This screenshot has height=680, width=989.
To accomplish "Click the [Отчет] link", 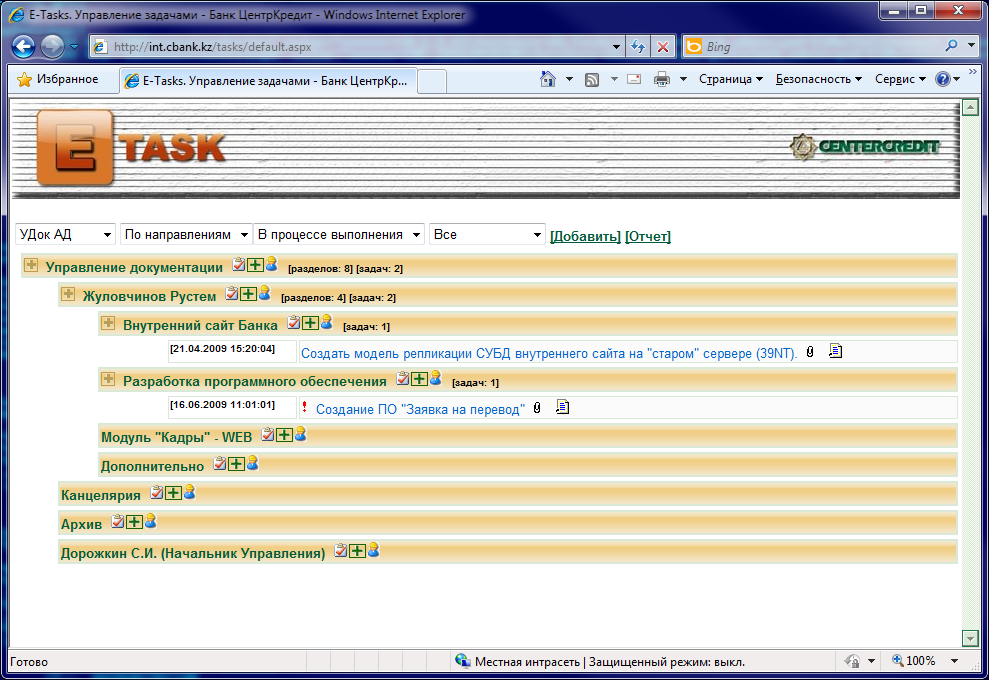I will coord(648,237).
